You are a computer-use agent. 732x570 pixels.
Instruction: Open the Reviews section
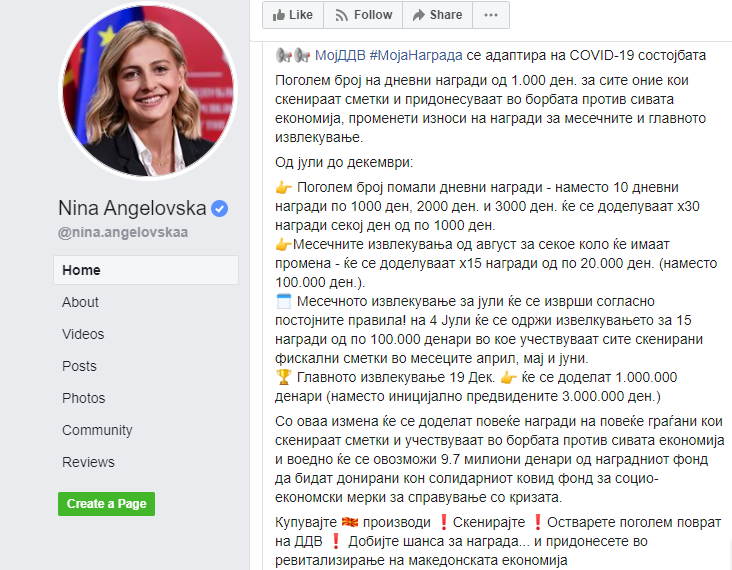(88, 462)
